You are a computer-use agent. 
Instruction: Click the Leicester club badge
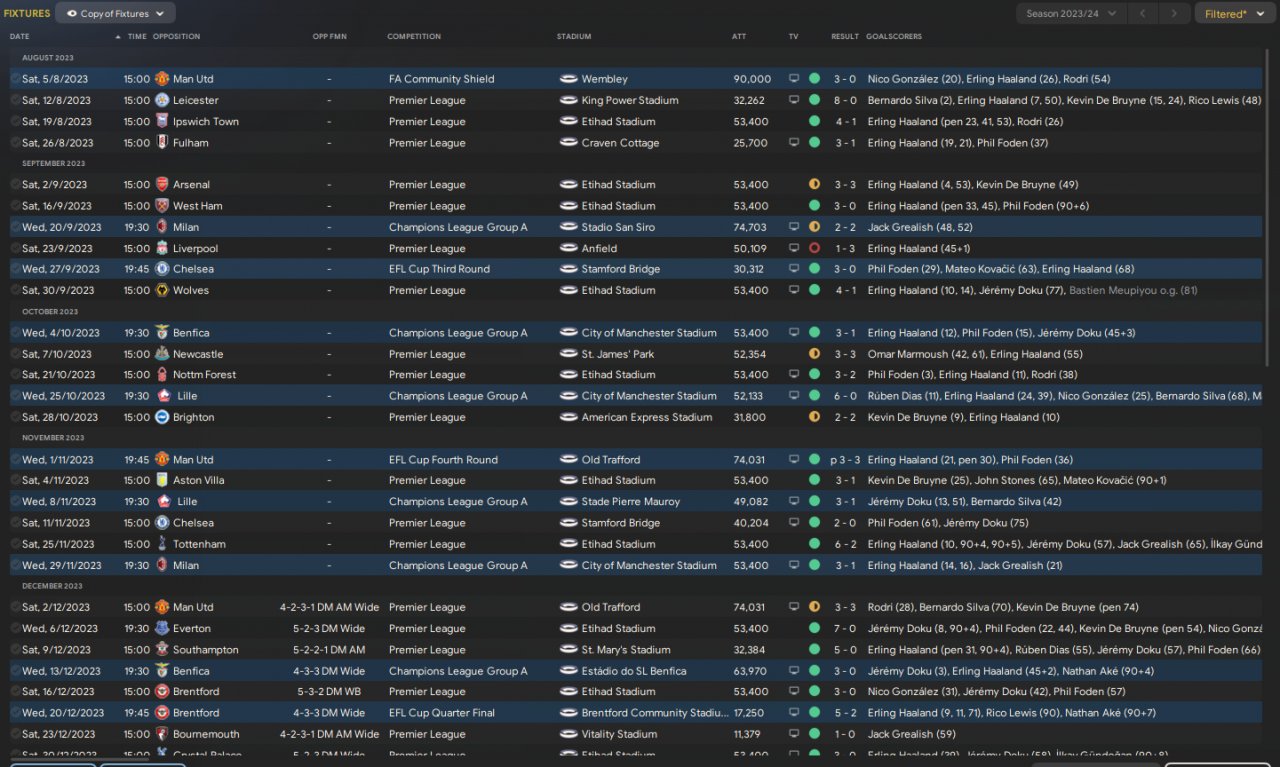point(162,100)
